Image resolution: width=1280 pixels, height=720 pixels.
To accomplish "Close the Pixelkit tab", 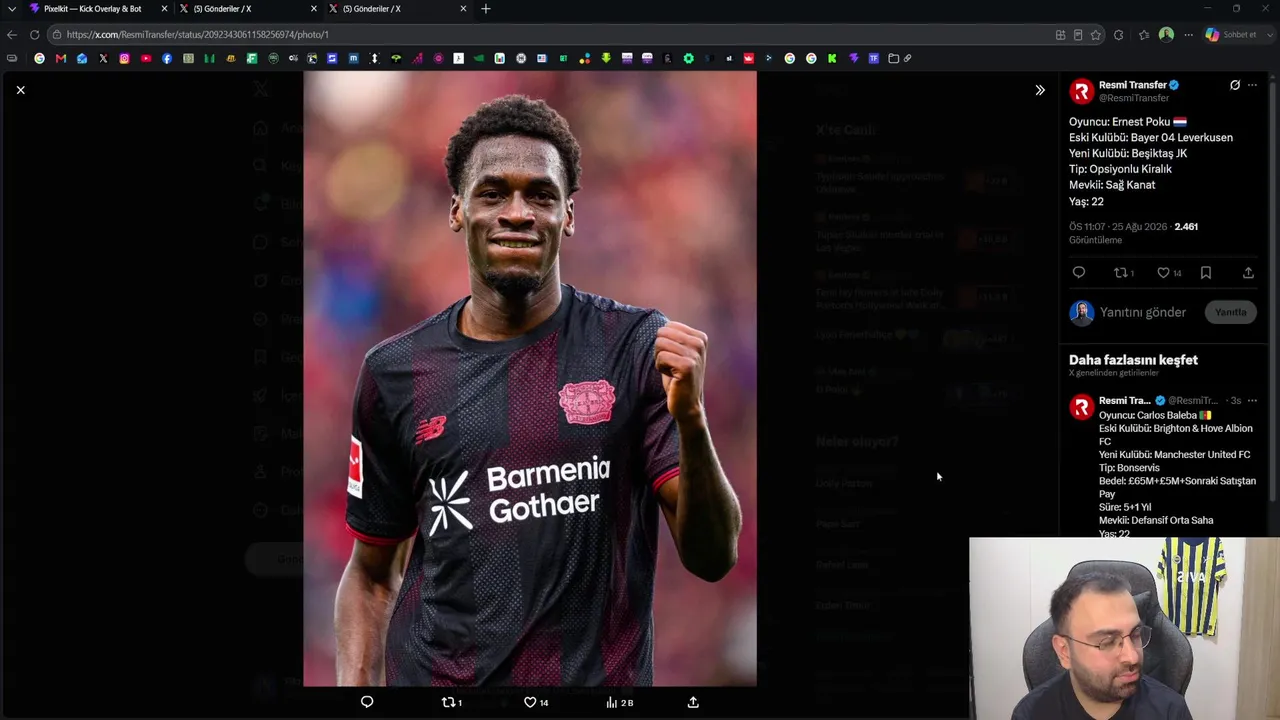I will click(164, 9).
